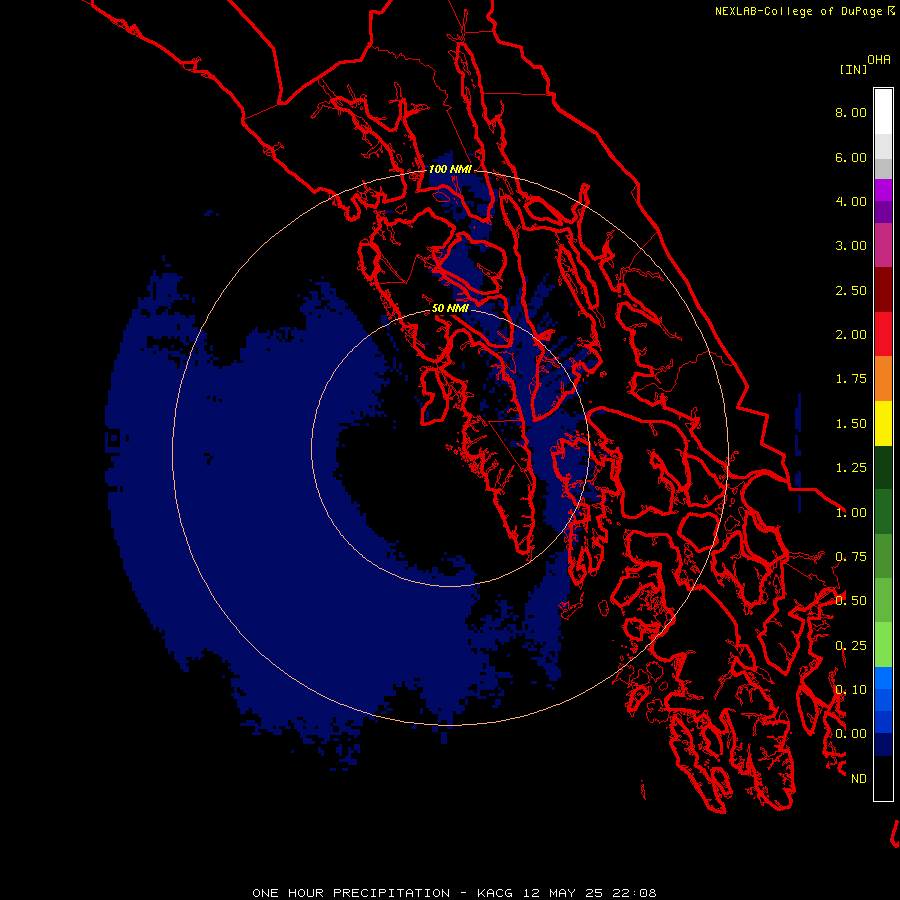Click the OHA product label above legend

pos(879,60)
